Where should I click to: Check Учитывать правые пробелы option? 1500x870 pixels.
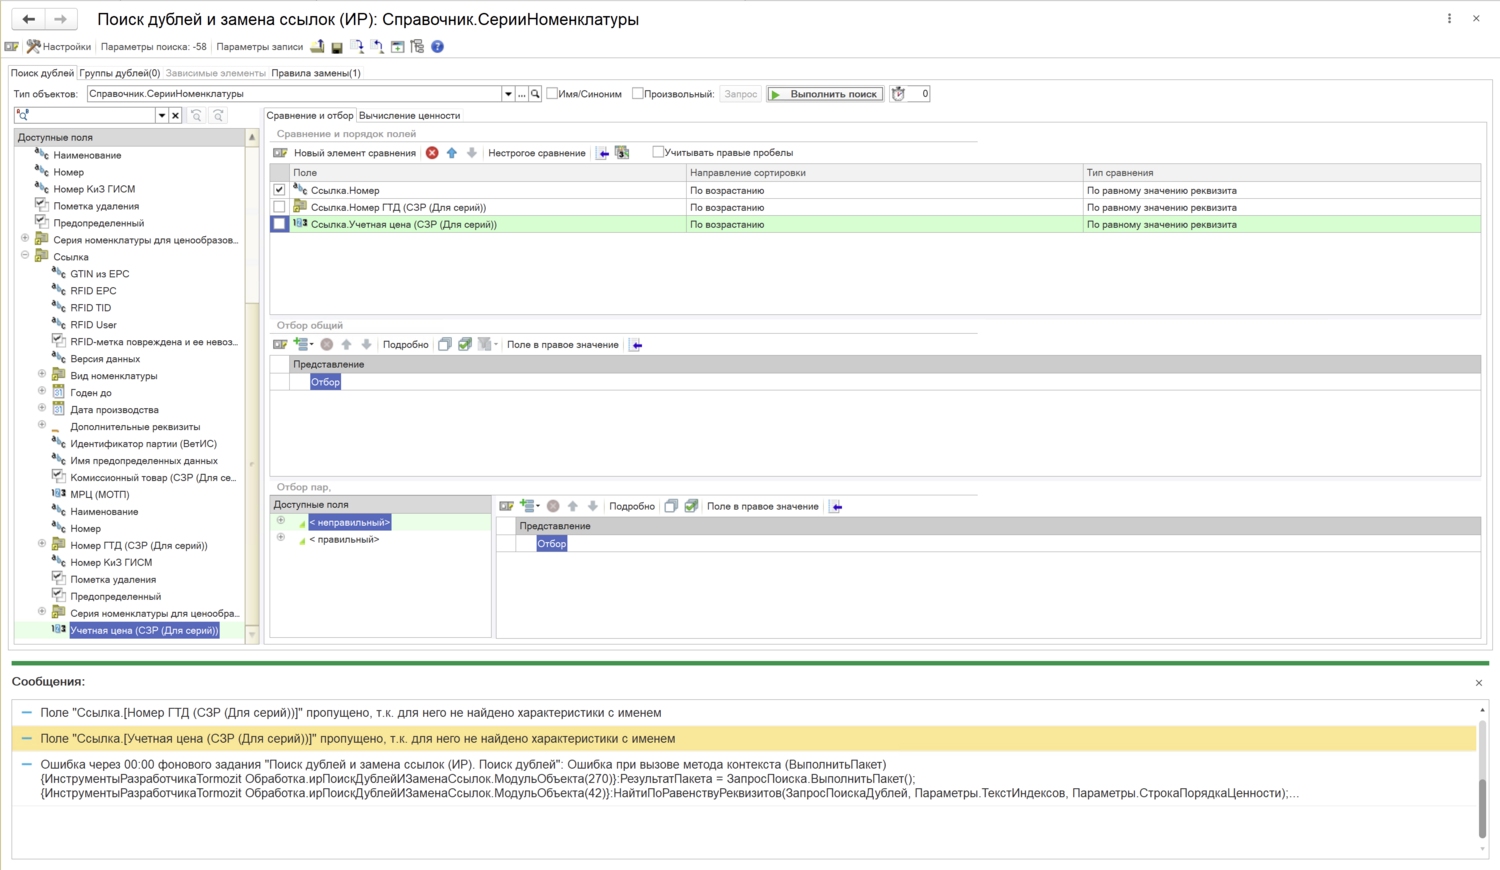(658, 152)
